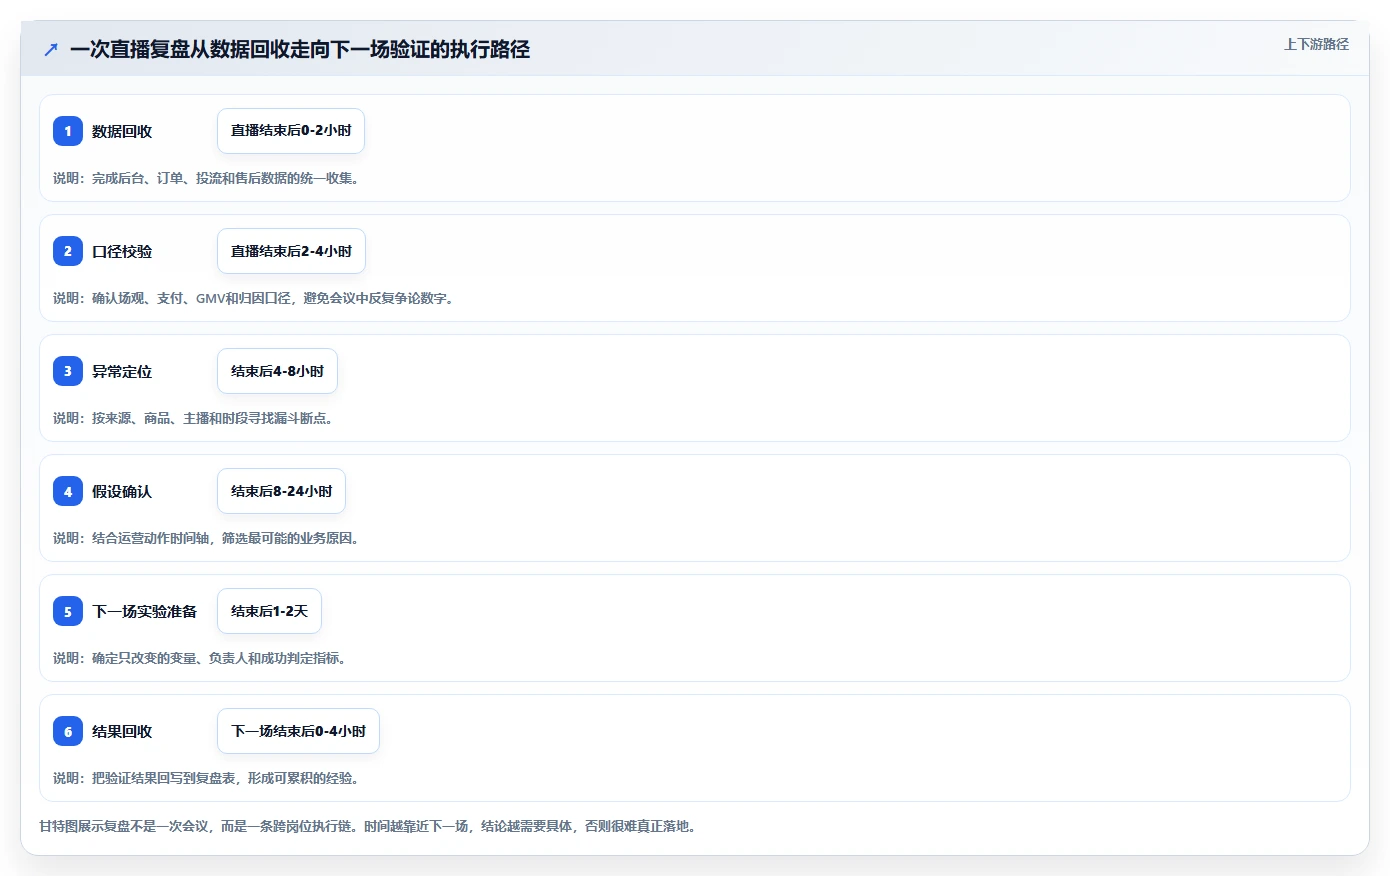Viewport: 1390px width, 876px height.
Task: Click the 口径校验 step title
Action: [x=122, y=251]
